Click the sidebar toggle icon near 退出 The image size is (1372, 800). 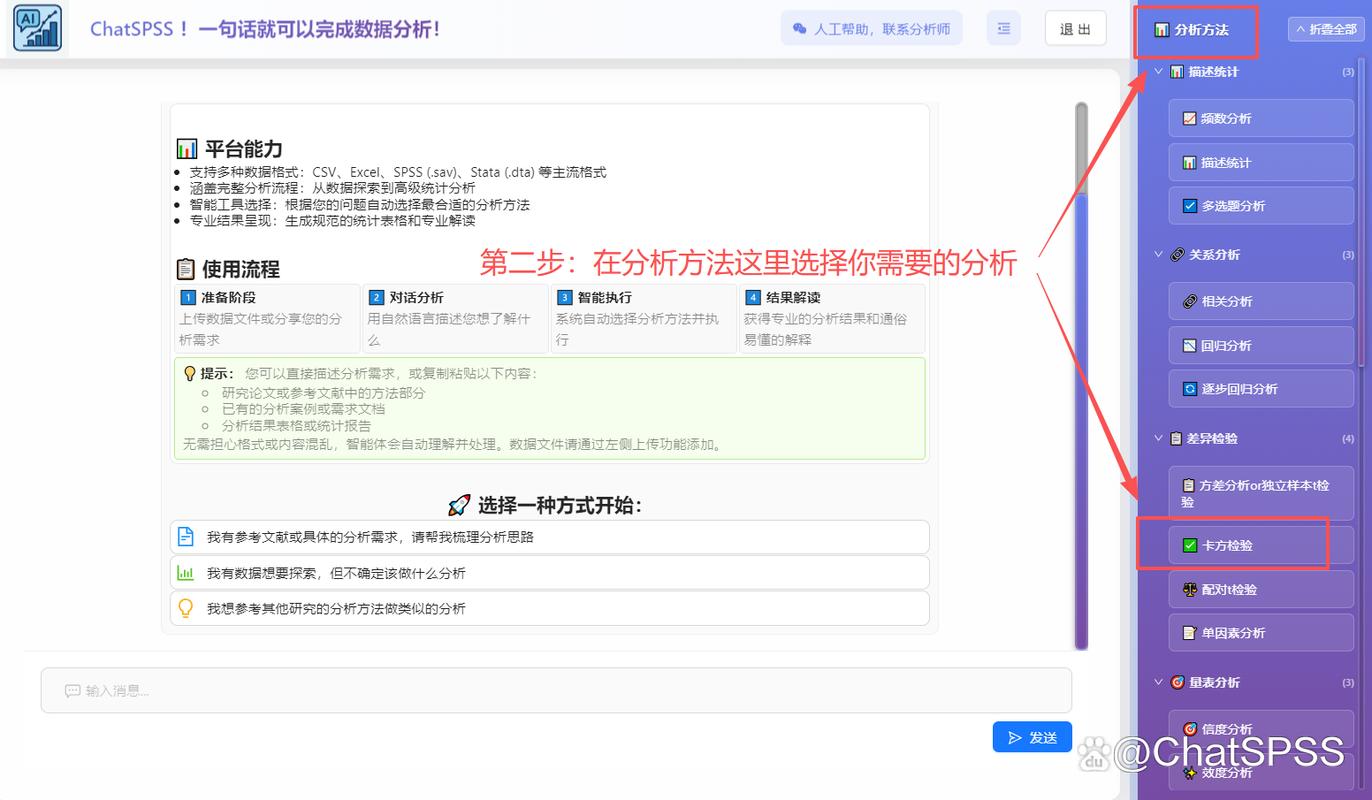click(x=1003, y=28)
